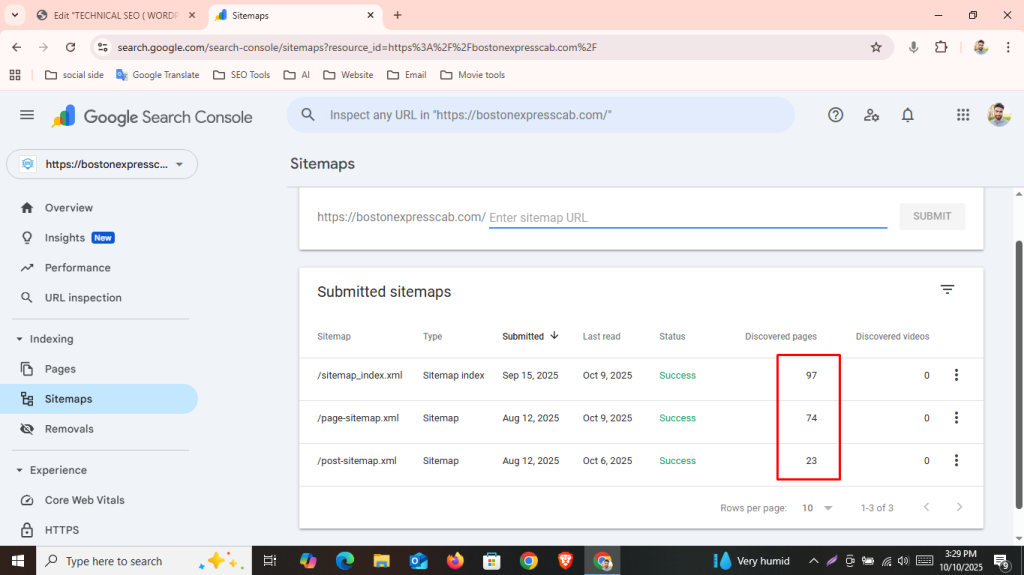Sort by the Submitted column
The image size is (1024, 575).
530,336
